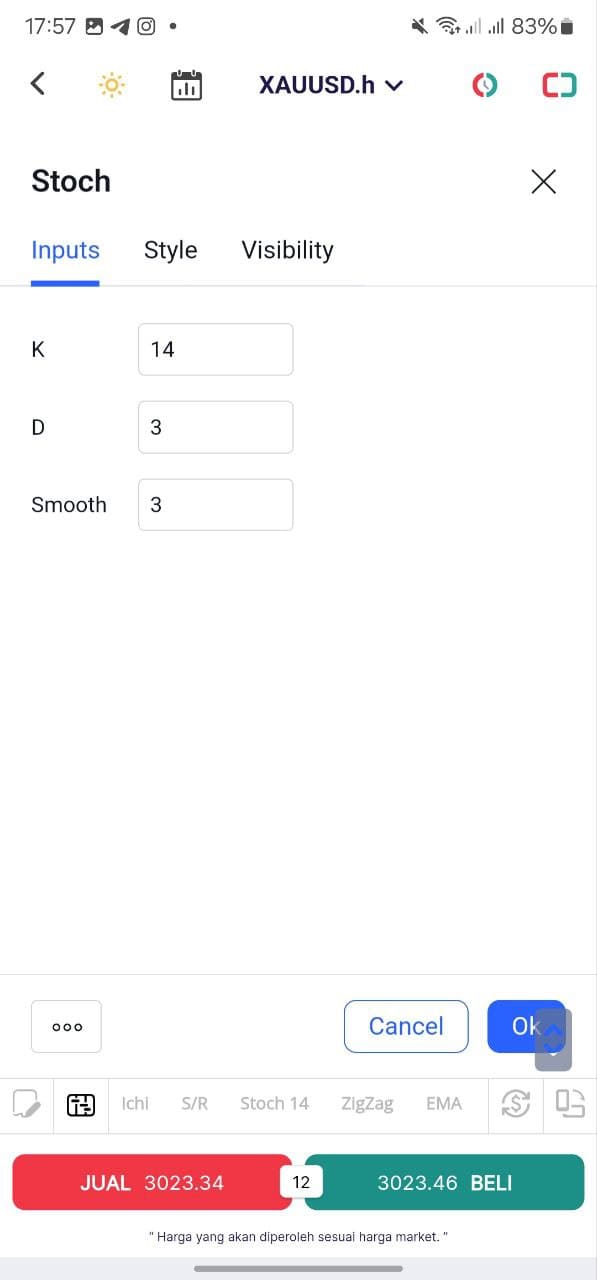Focus the K input field
This screenshot has width=597, height=1280.
pyautogui.click(x=216, y=349)
